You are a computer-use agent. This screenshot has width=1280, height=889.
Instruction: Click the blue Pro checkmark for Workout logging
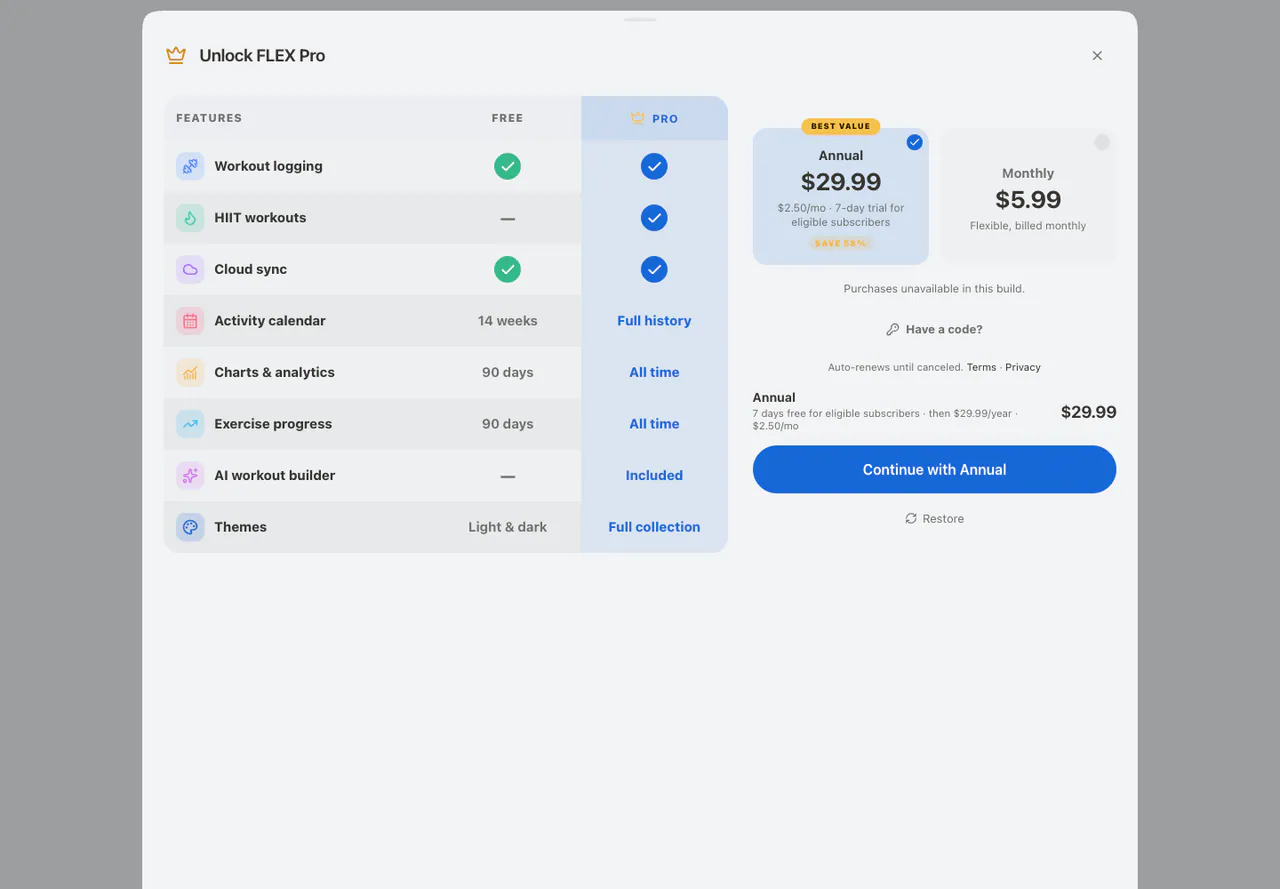654,166
